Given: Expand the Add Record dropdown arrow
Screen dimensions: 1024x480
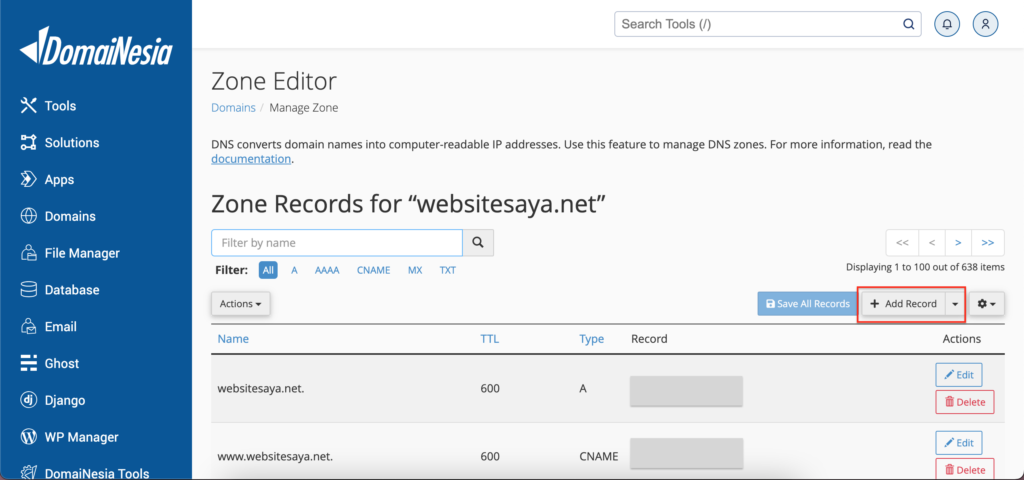Looking at the screenshot, I should point(955,304).
